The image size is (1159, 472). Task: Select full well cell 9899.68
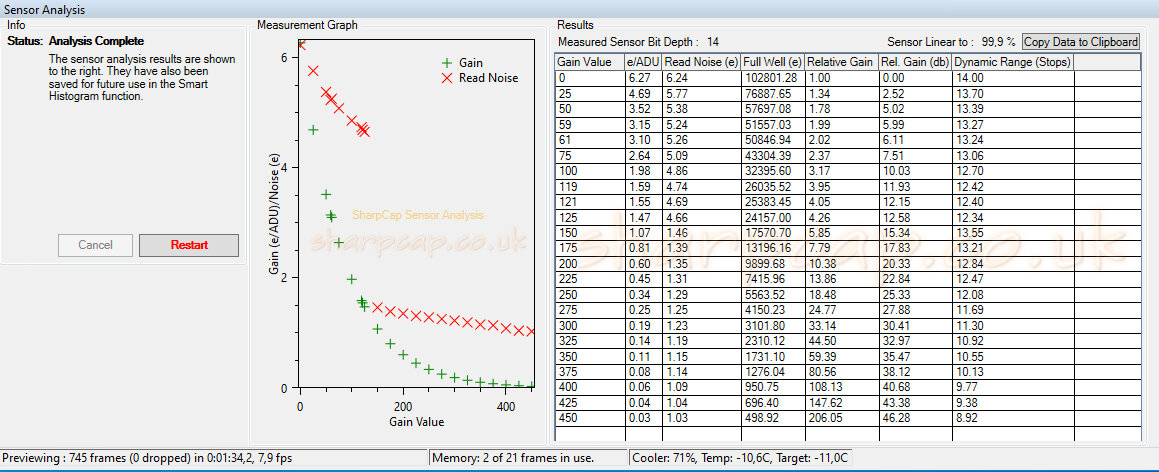point(772,264)
